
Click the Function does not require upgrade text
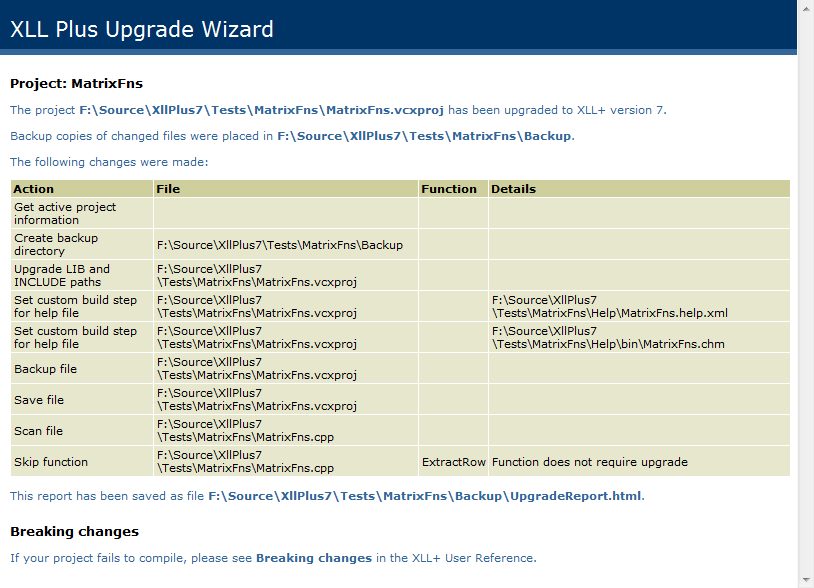(x=589, y=462)
